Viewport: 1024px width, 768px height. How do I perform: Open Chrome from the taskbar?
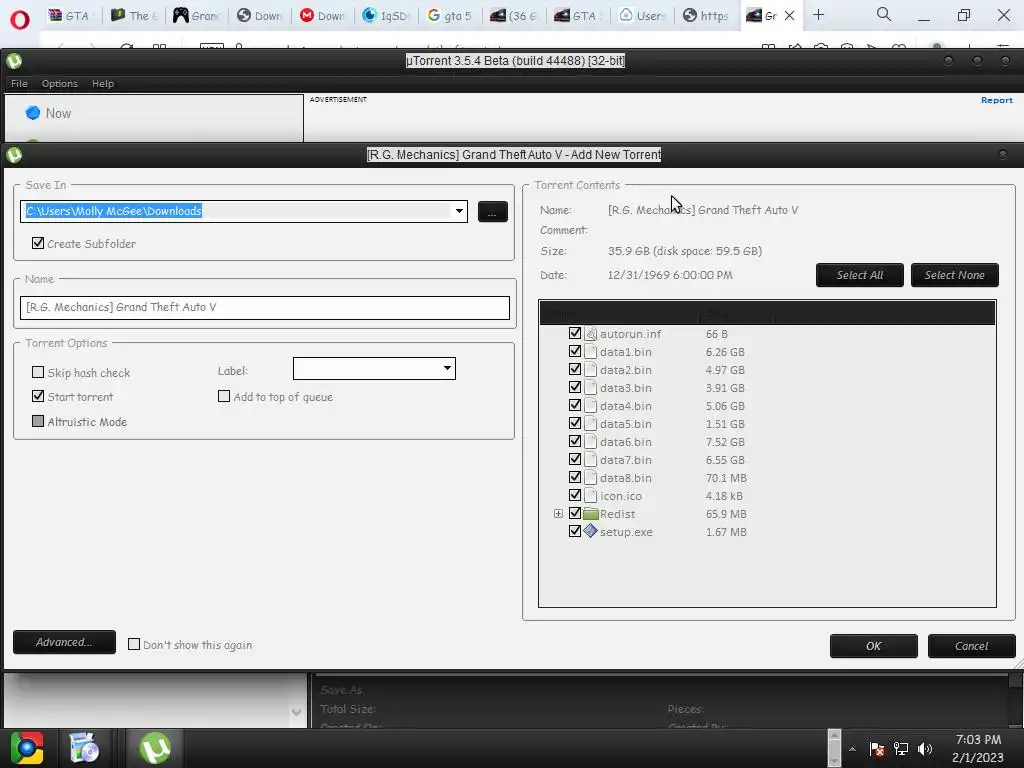point(27,748)
